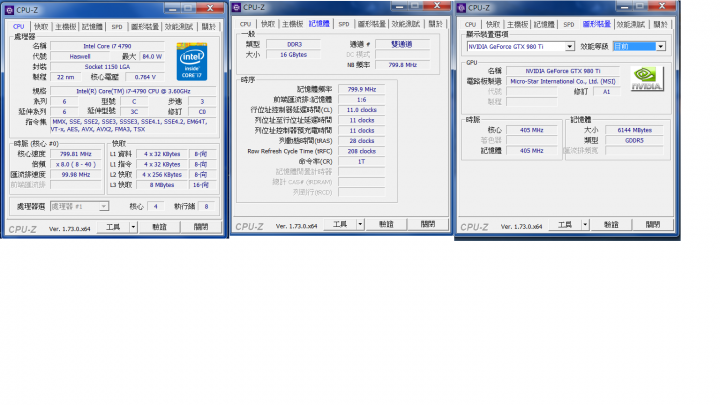Click the 1T command rate value
This screenshot has width=720, height=405.
pos(362,162)
